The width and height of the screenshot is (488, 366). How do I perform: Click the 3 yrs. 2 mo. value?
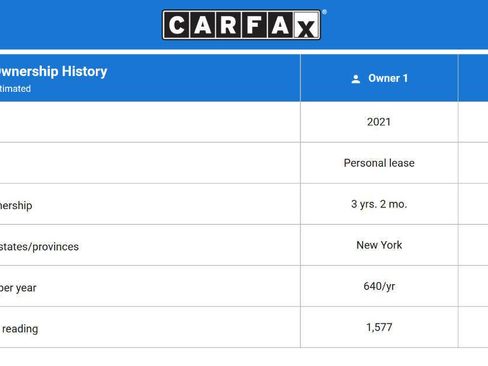click(x=379, y=204)
